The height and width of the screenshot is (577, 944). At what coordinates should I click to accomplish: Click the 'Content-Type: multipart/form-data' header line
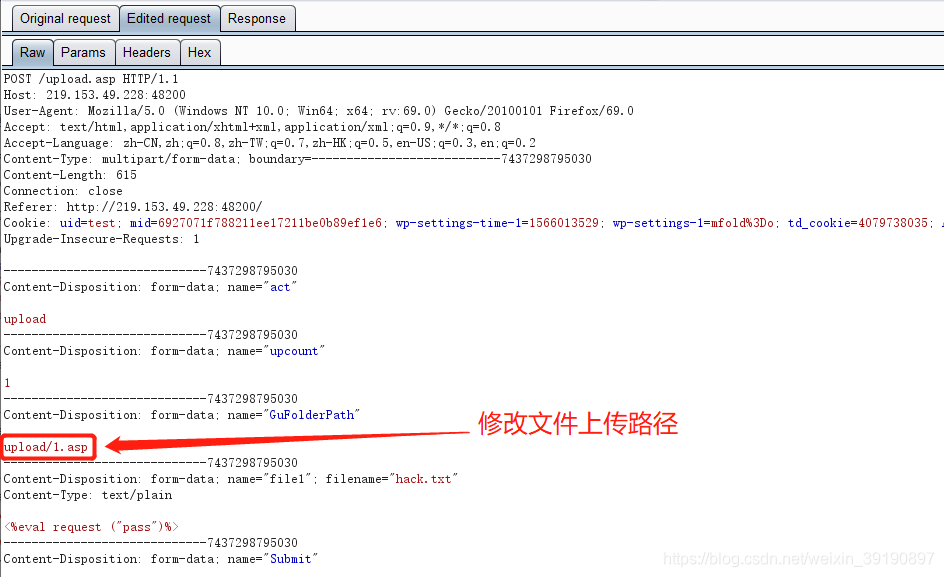click(x=297, y=159)
